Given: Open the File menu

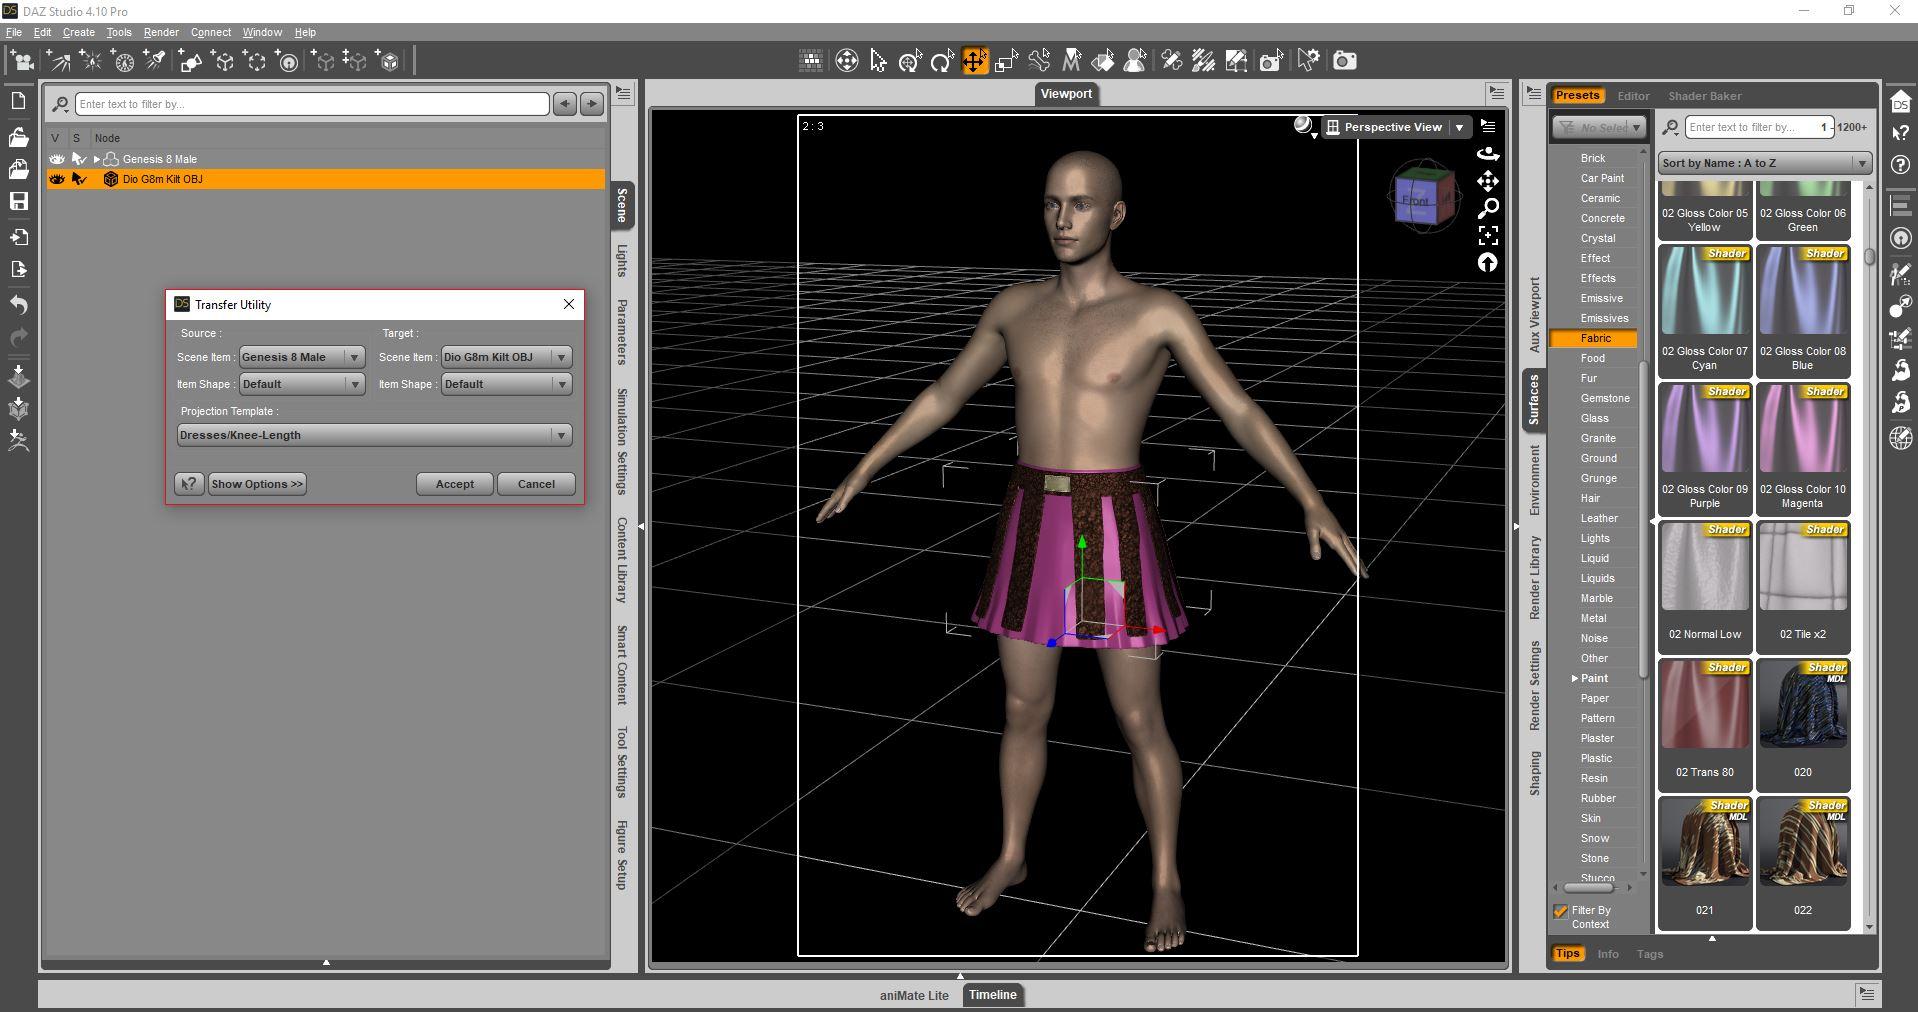Looking at the screenshot, I should pos(14,32).
